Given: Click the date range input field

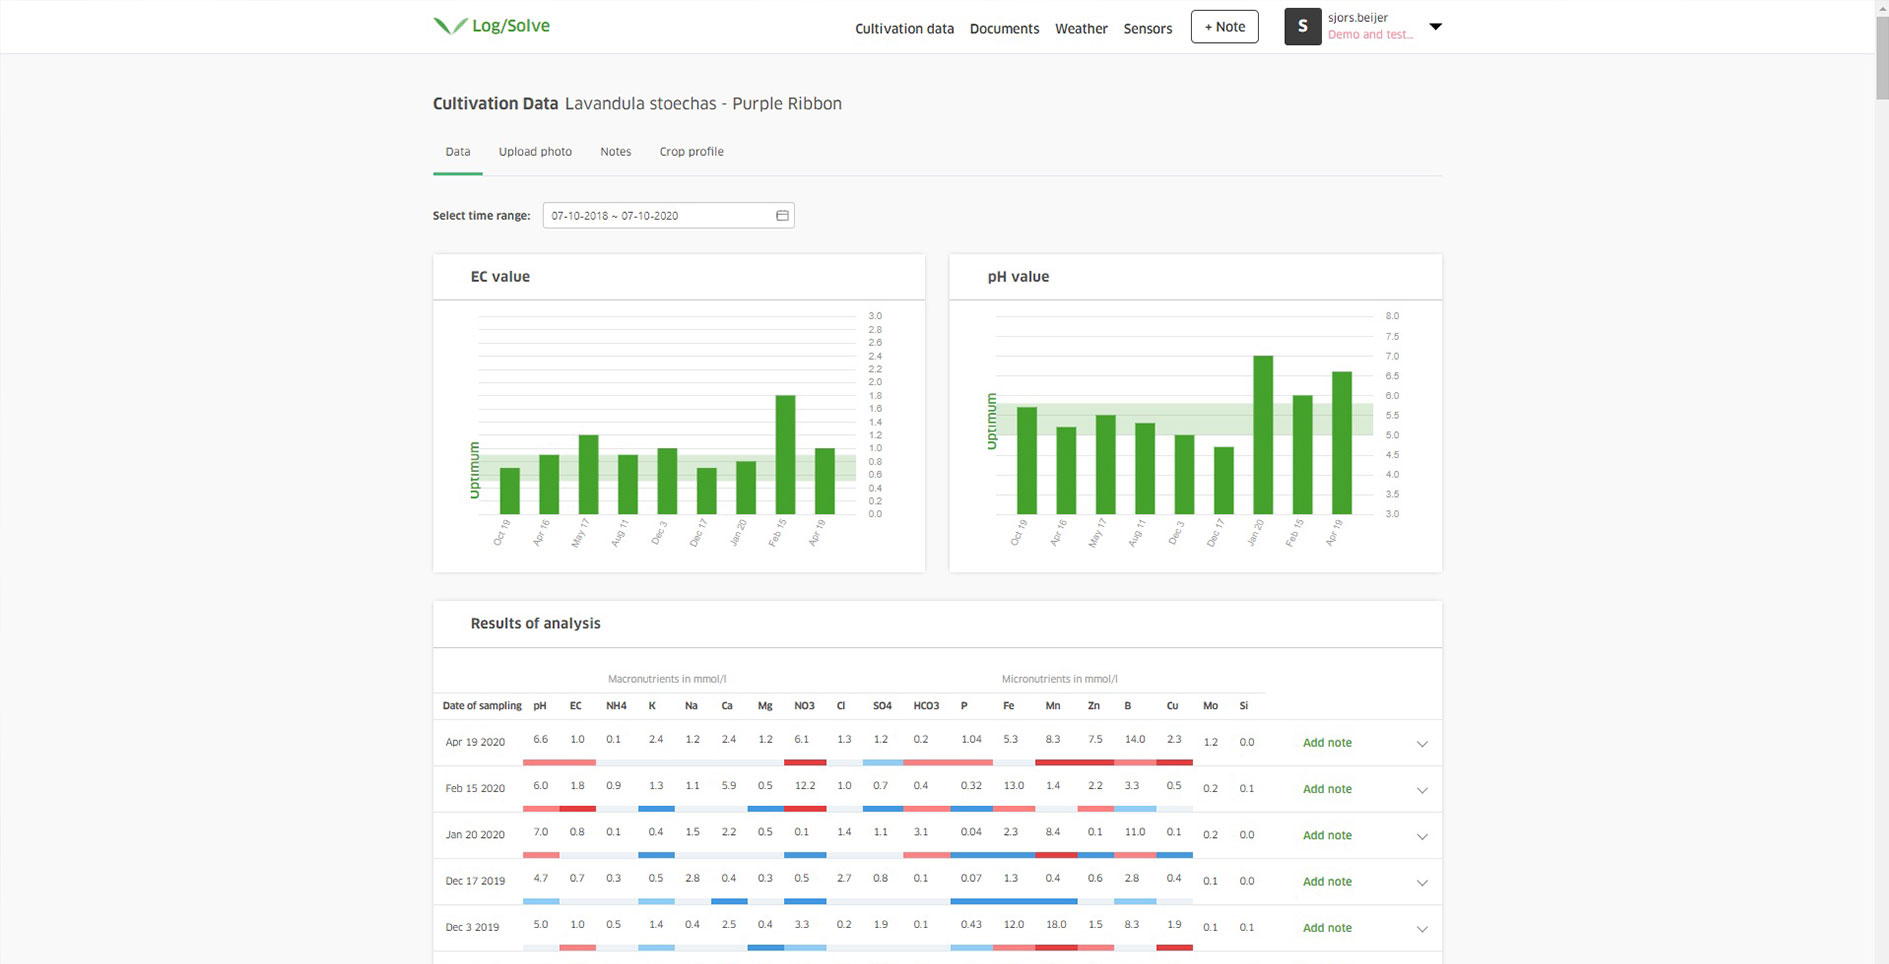Looking at the screenshot, I should tap(650, 215).
